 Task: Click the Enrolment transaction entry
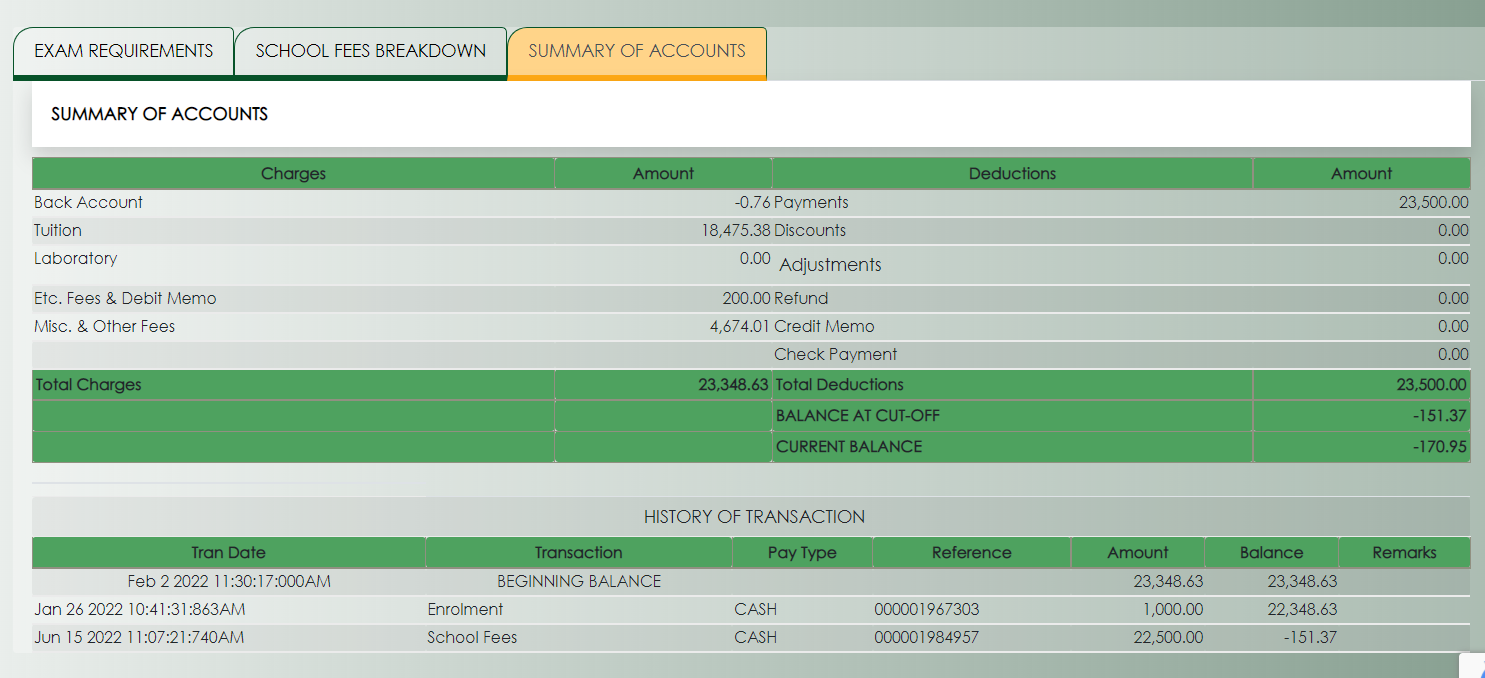[x=465, y=609]
